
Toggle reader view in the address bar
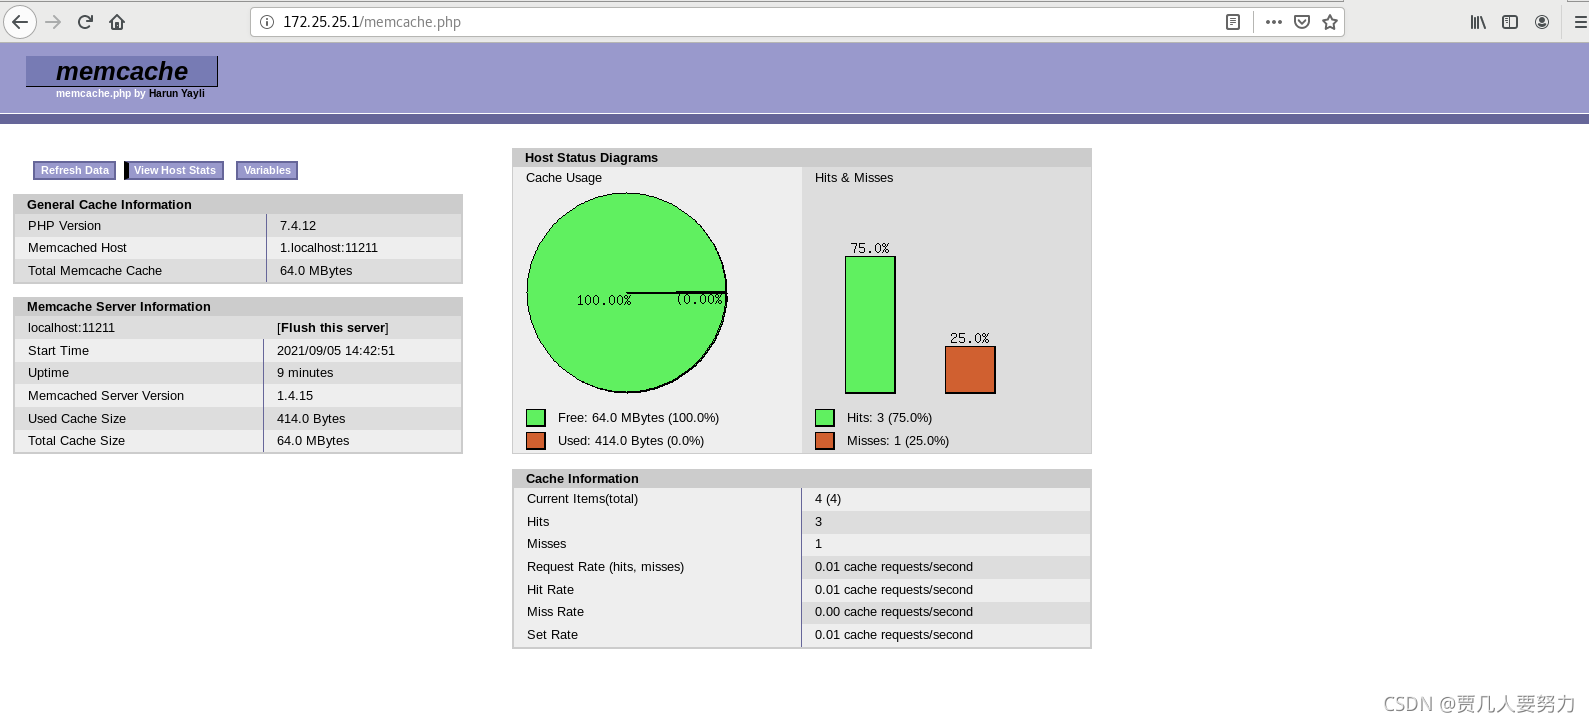point(1233,22)
